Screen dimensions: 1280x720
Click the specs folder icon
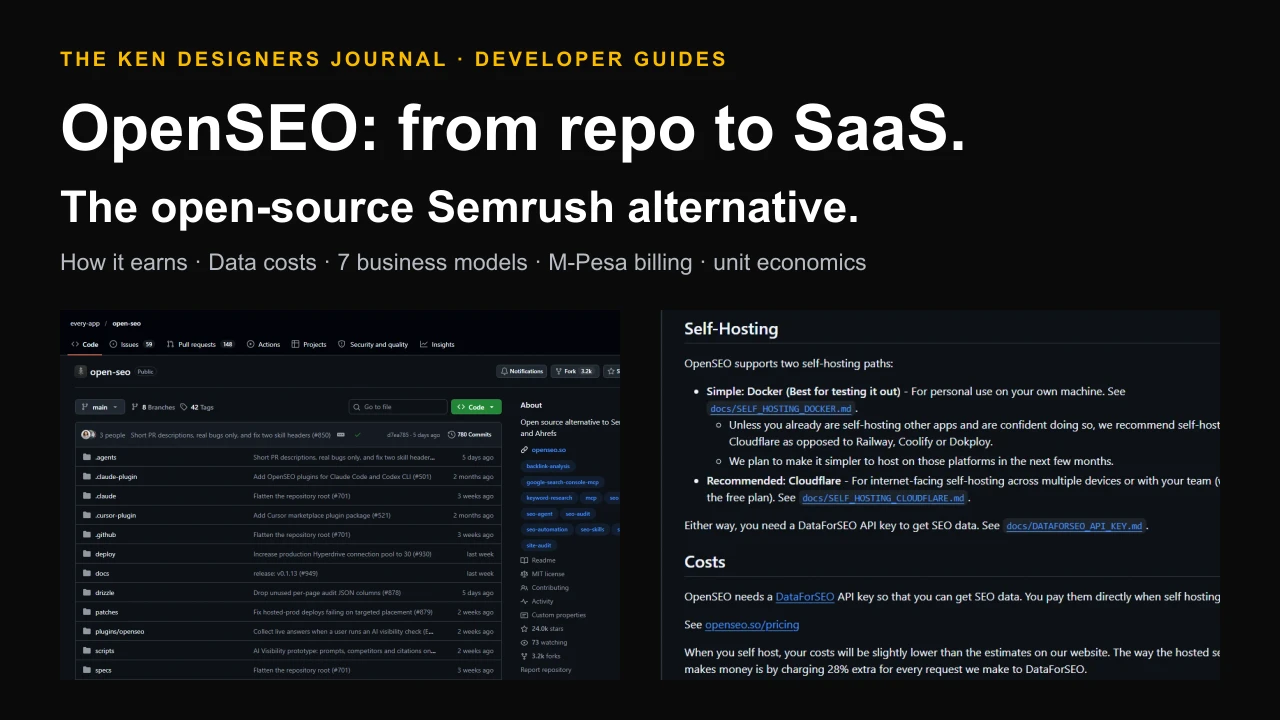[x=87, y=670]
